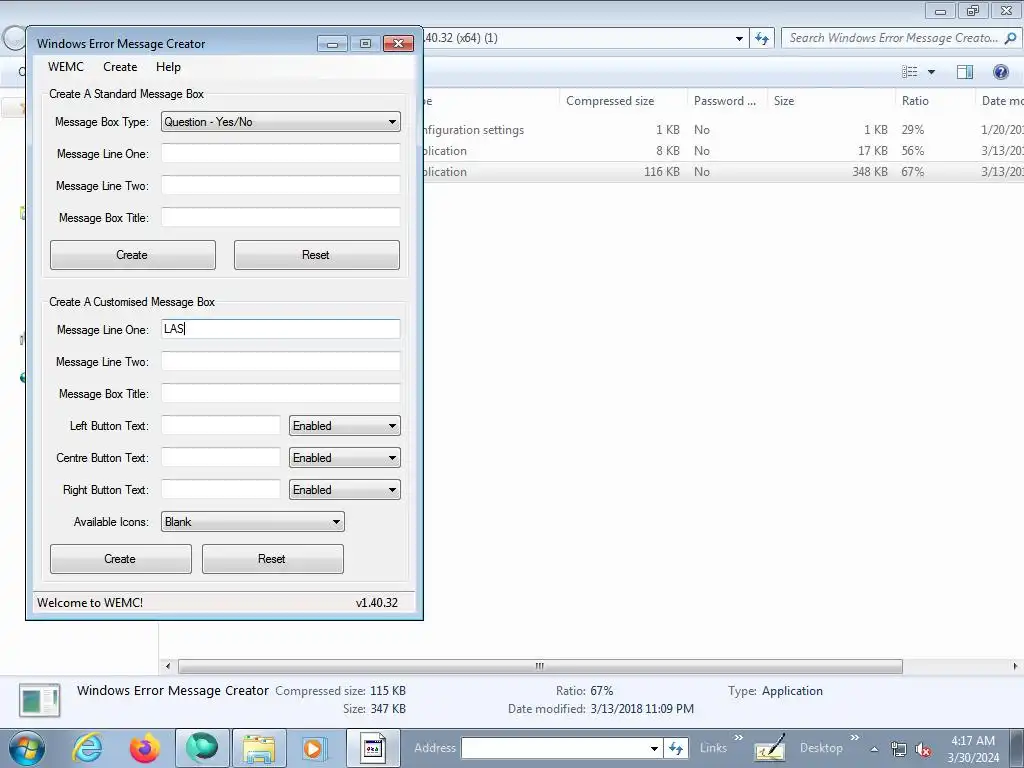The height and width of the screenshot is (768, 1024).
Task: Open the teal globe app on the taskbar
Action: coord(202,748)
